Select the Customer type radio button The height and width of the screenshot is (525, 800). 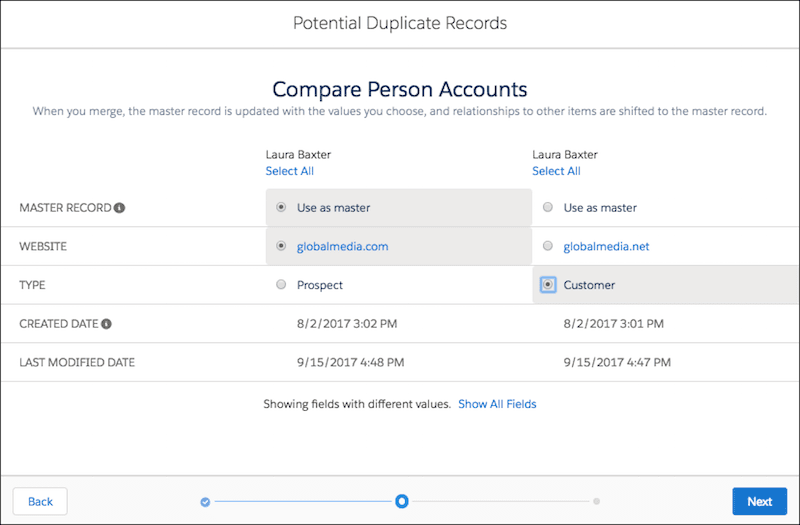tap(548, 285)
